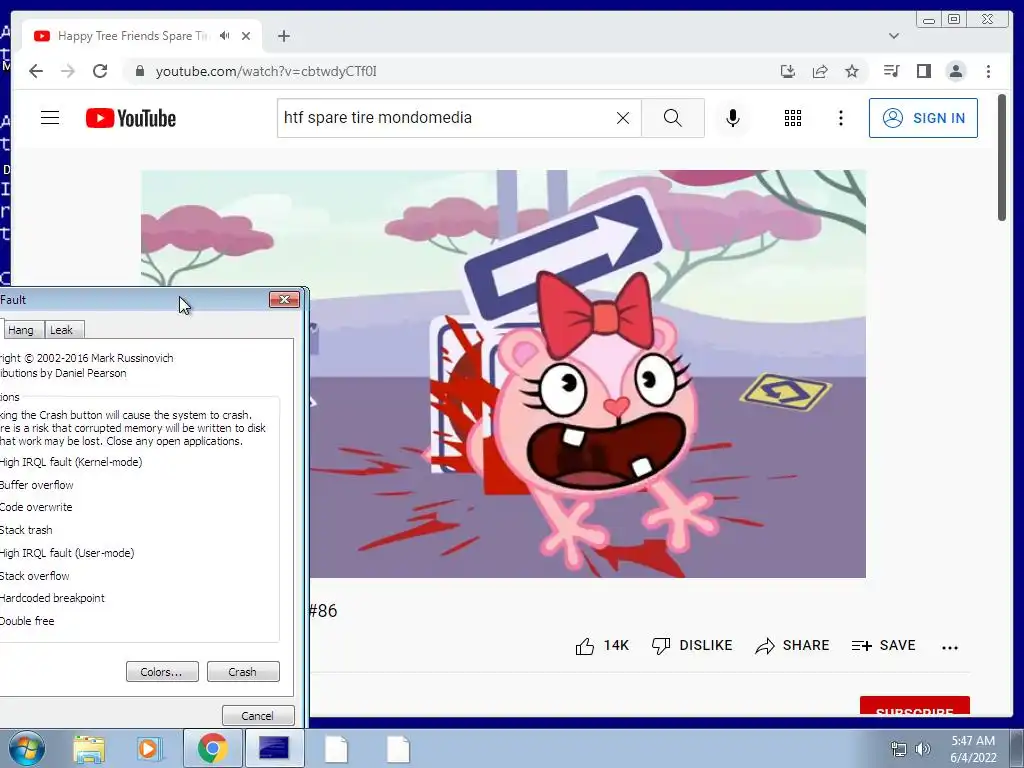
Task: Click the DISLIKE button
Action: pos(692,646)
